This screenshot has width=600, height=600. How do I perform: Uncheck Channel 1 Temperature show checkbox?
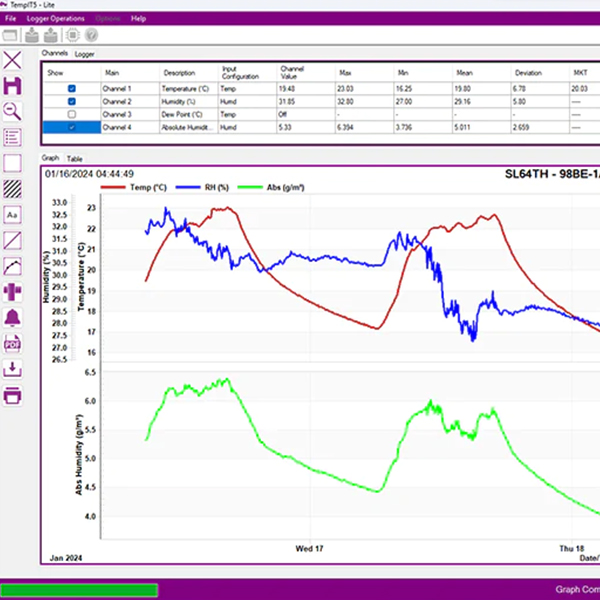point(71,89)
